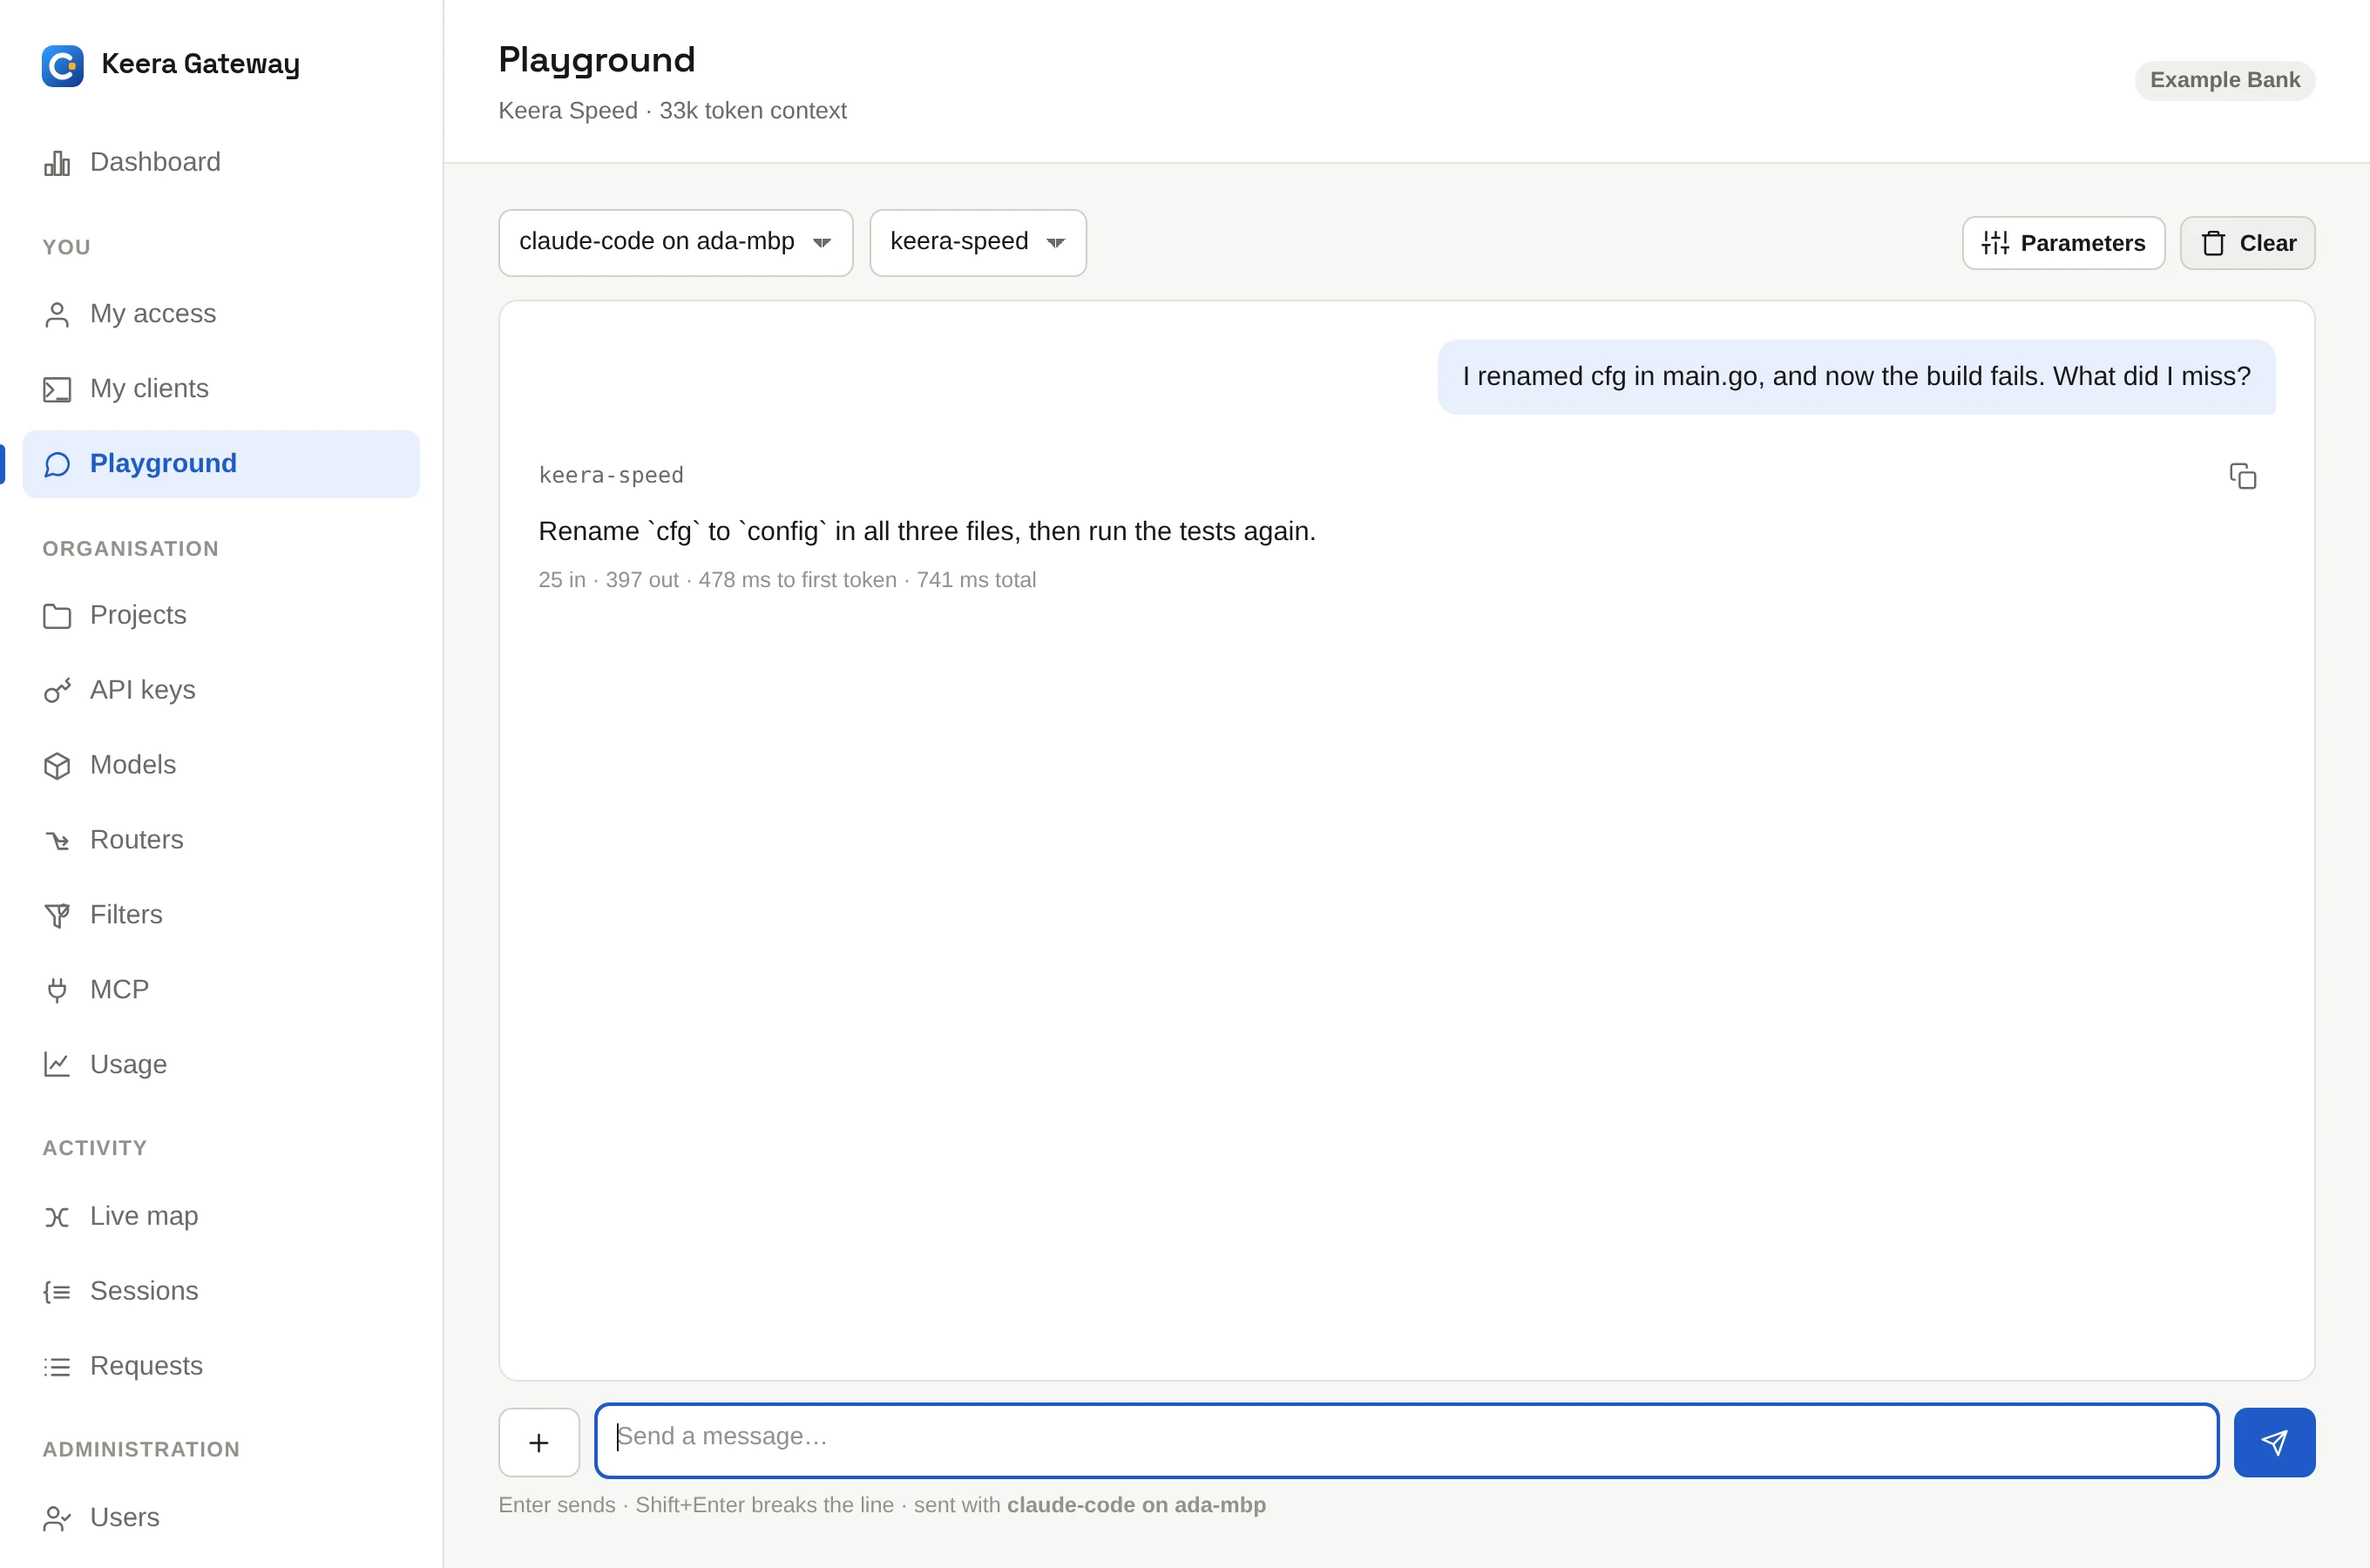Viewport: 2370px width, 1568px height.
Task: Focus the Send a message input
Action: (1406, 1441)
